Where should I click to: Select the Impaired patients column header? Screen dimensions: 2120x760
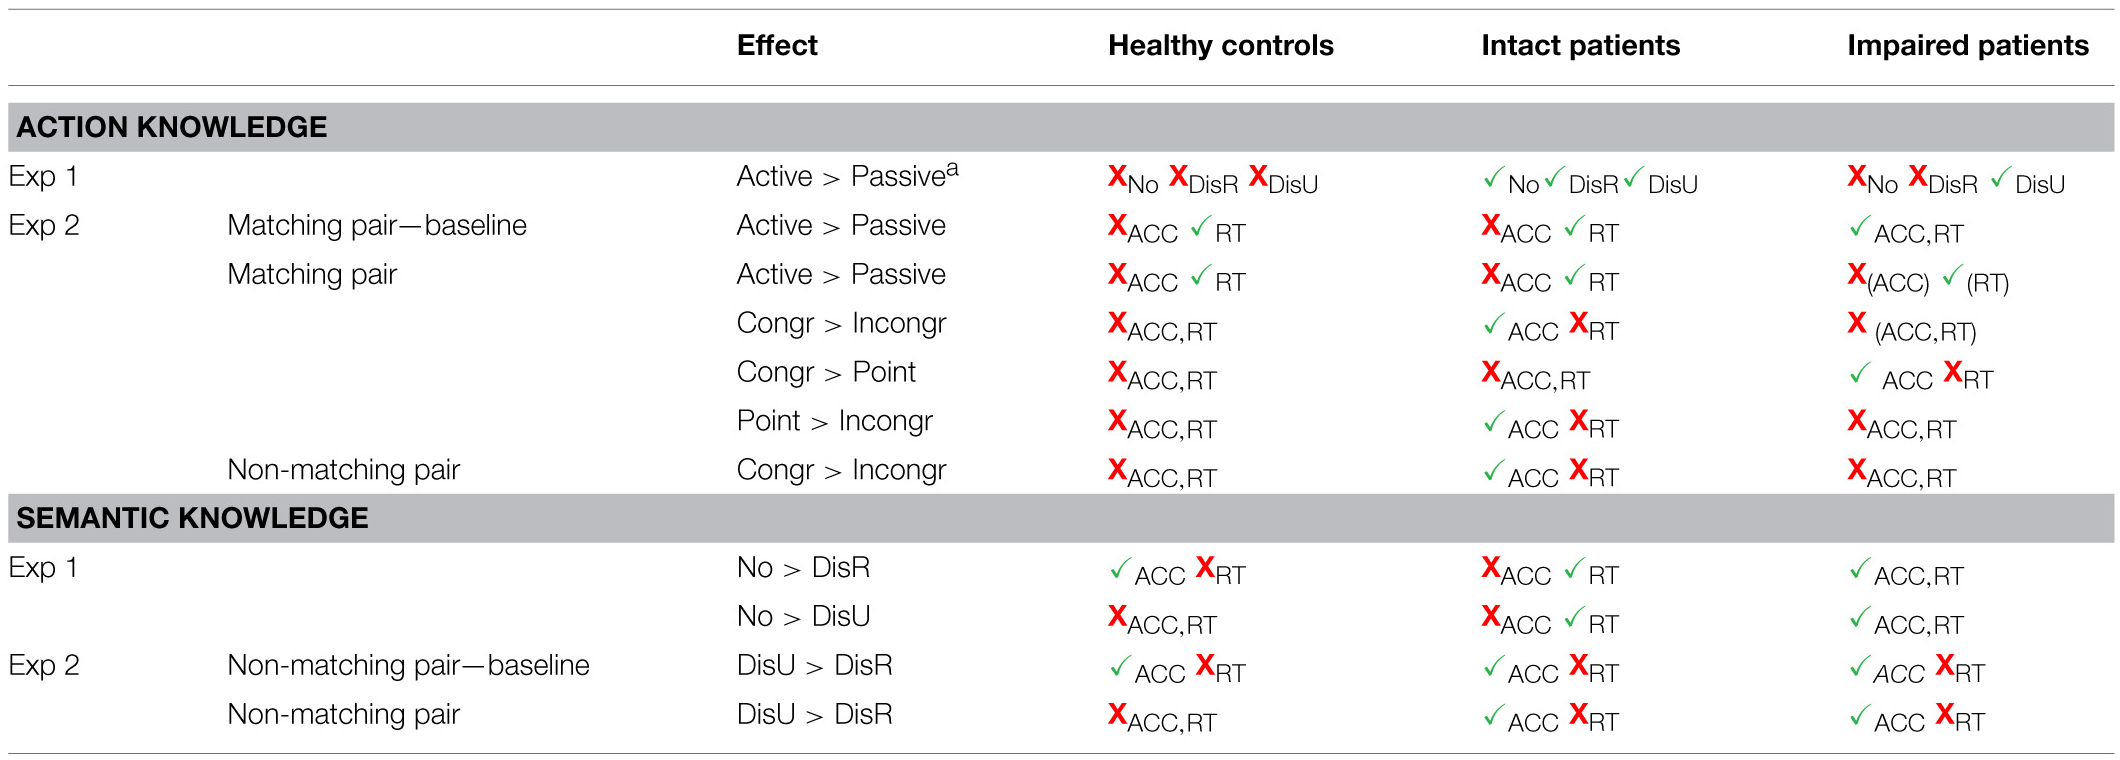[x=1967, y=45]
